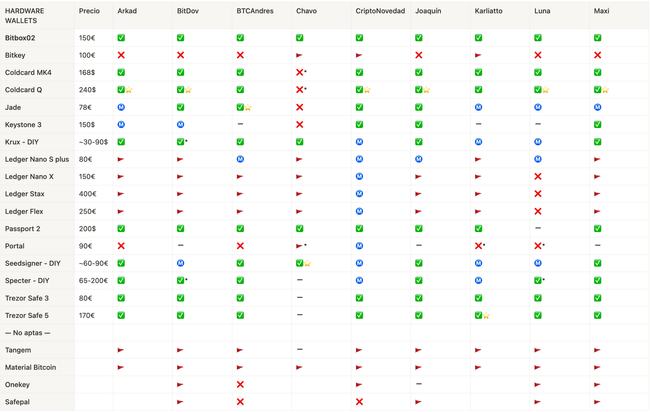Click the green checkmark for Bitbox02 under Maxi

click(x=597, y=38)
